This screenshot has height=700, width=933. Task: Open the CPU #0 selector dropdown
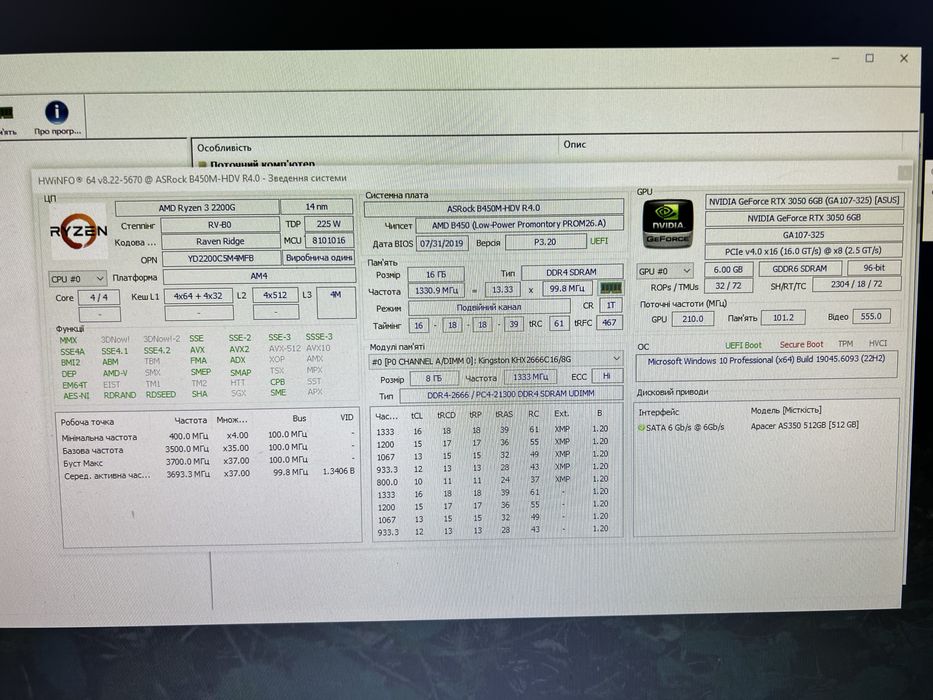tap(77, 279)
